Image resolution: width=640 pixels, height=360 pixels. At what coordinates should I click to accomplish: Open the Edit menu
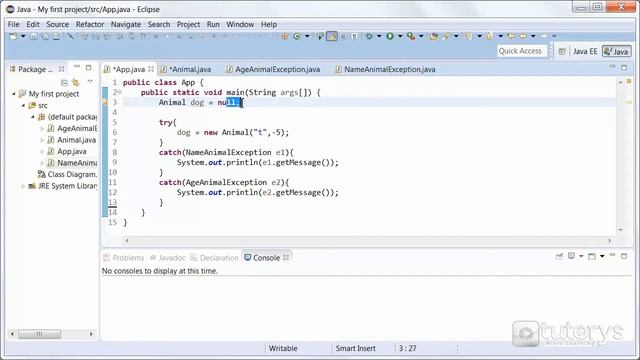(x=33, y=24)
